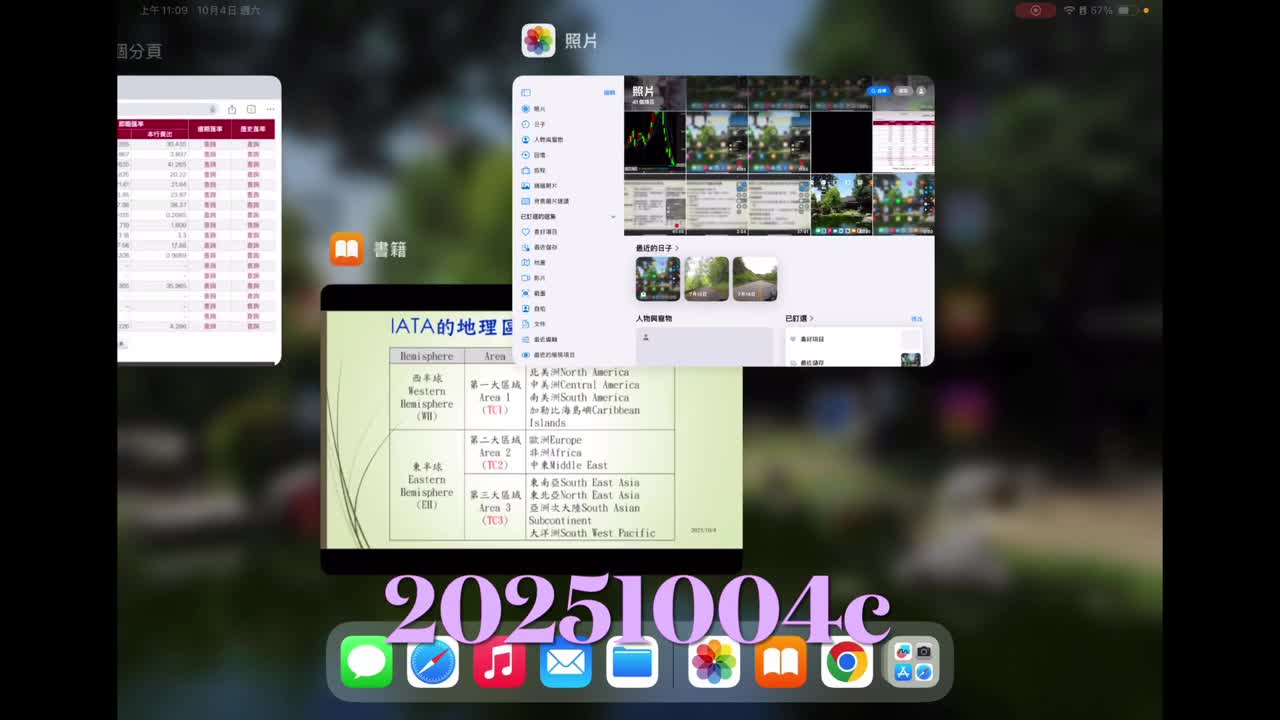Viewport: 1280px width, 720px height.
Task: Open the App Library folder in dock
Action: coord(913,662)
